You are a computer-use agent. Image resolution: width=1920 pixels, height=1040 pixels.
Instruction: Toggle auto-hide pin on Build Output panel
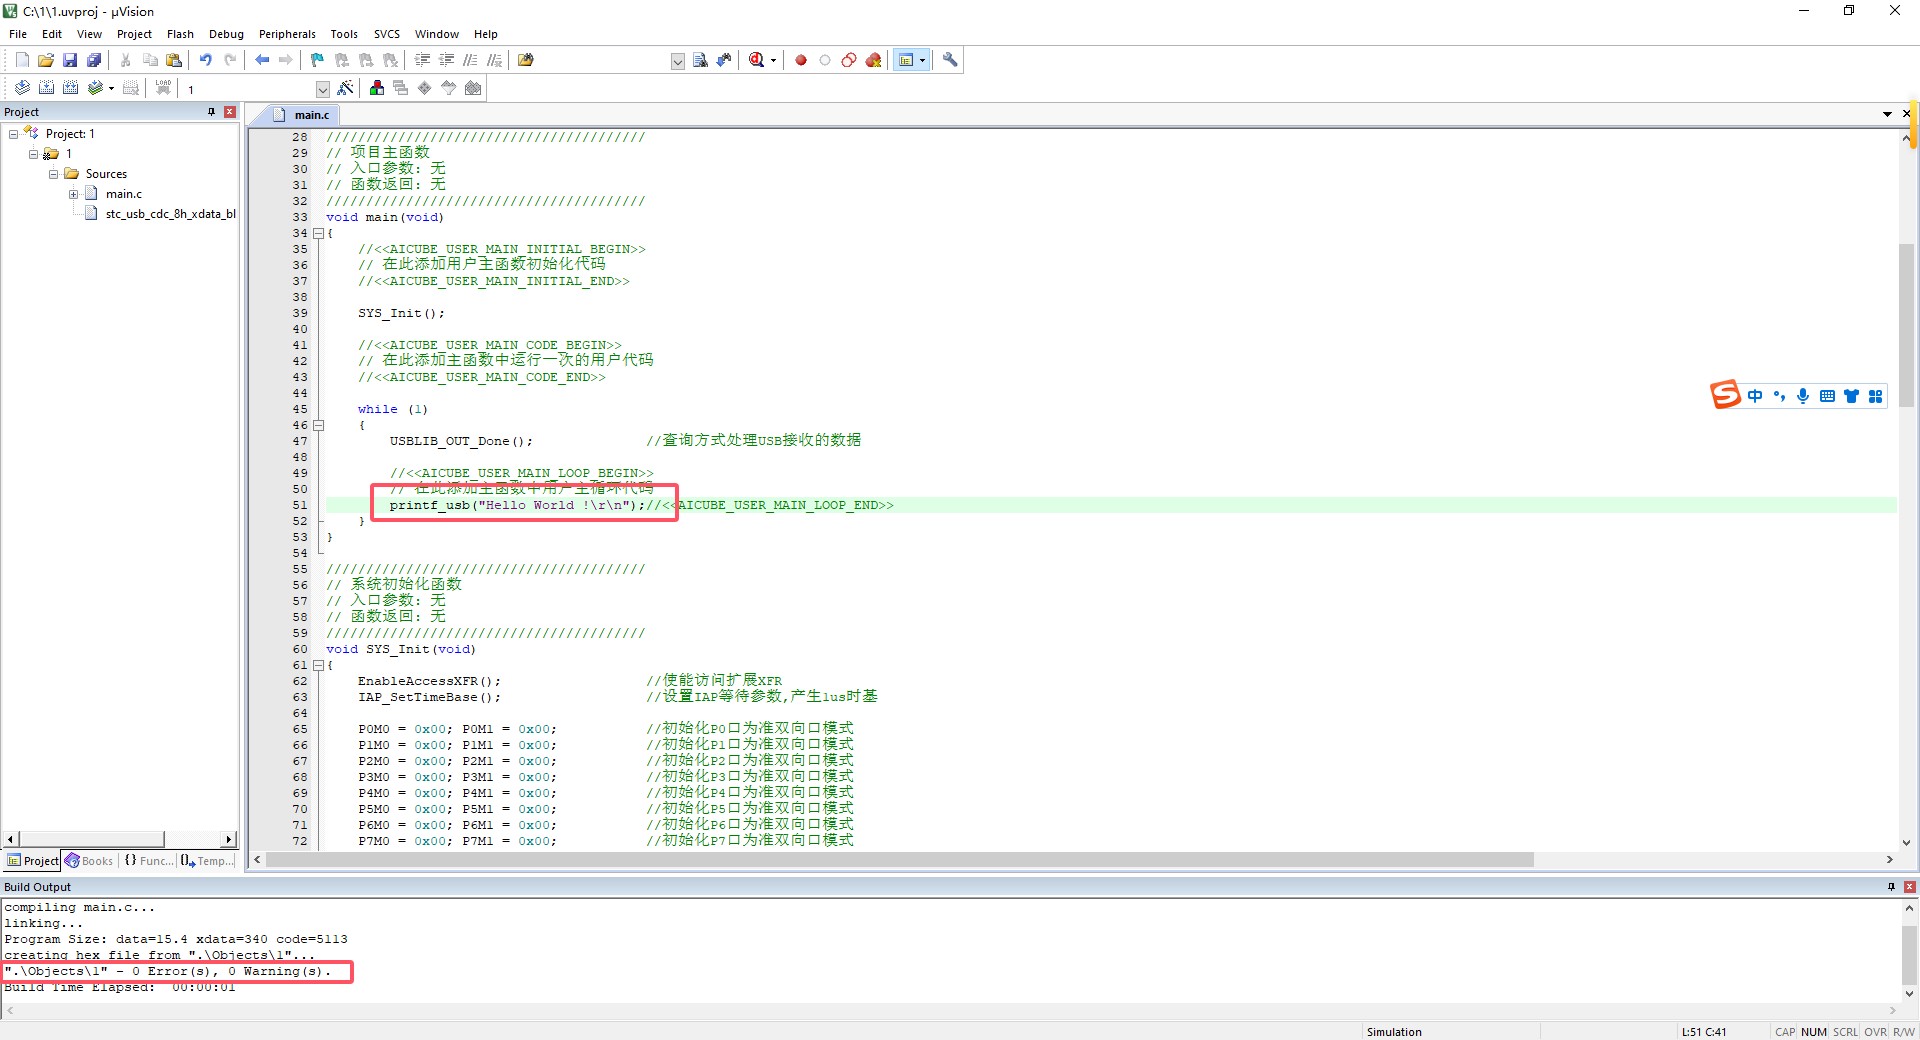point(1891,887)
